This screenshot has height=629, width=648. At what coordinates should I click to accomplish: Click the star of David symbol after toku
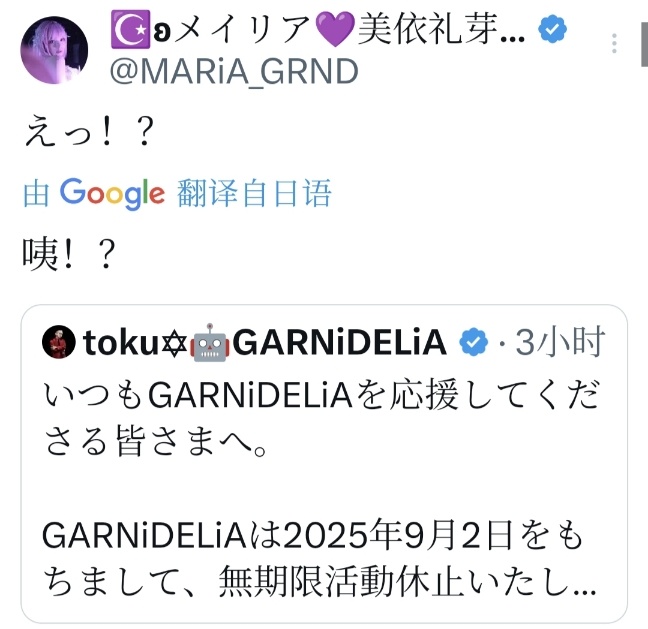coord(174,343)
